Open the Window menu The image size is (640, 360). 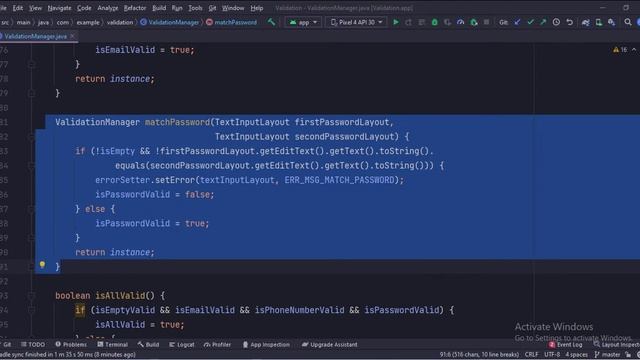click(233, 8)
